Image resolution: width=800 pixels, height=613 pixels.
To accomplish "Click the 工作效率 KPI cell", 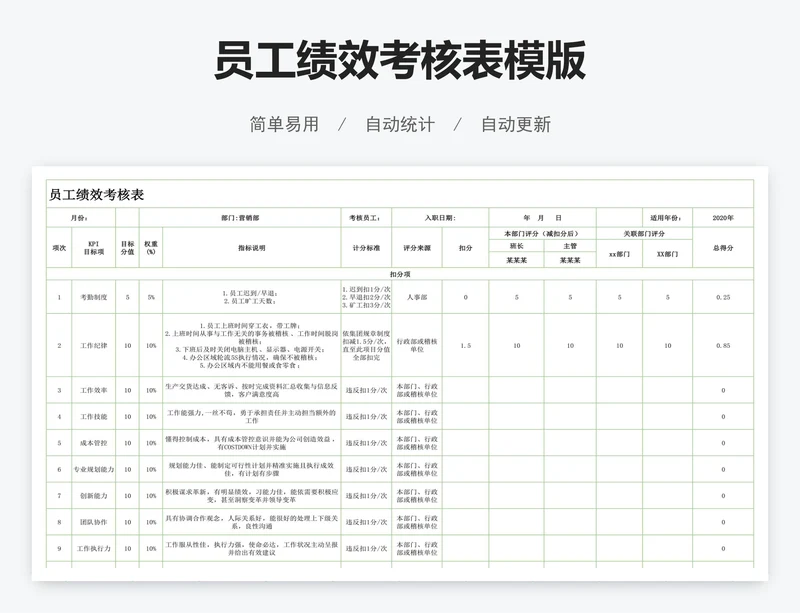I will pos(93,390).
